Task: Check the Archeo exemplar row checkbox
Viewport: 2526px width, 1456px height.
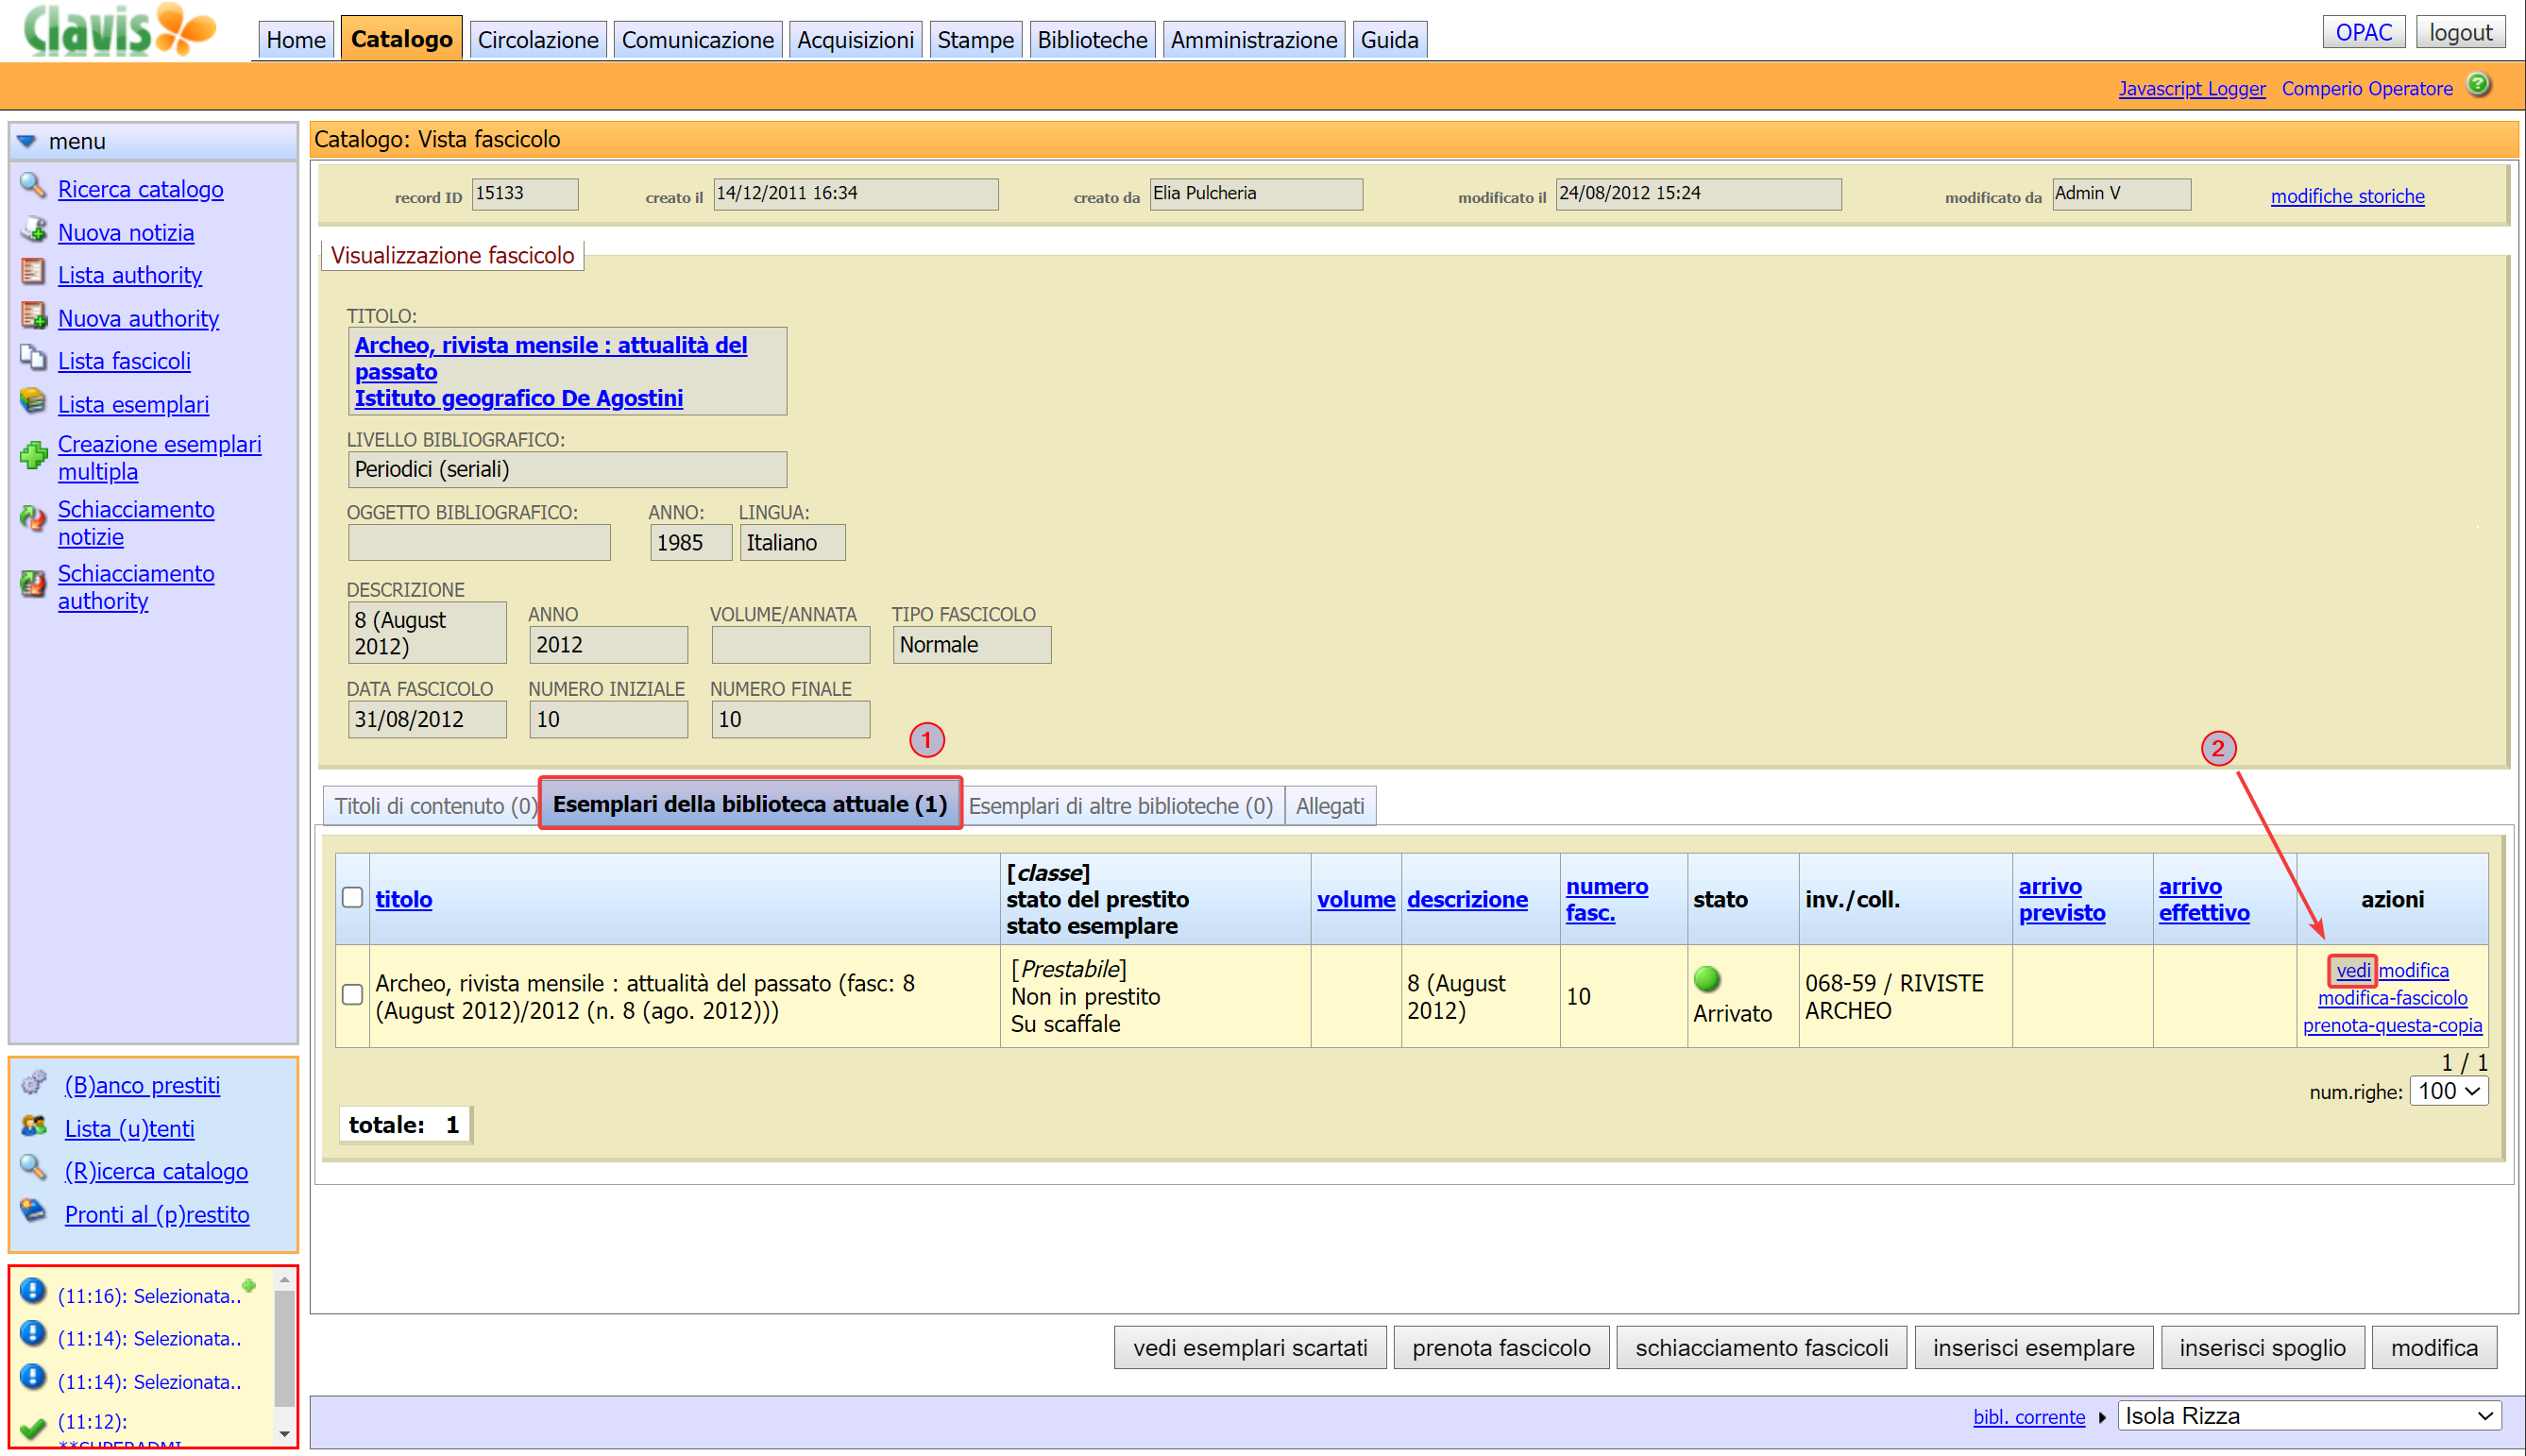Action: pos(352,995)
